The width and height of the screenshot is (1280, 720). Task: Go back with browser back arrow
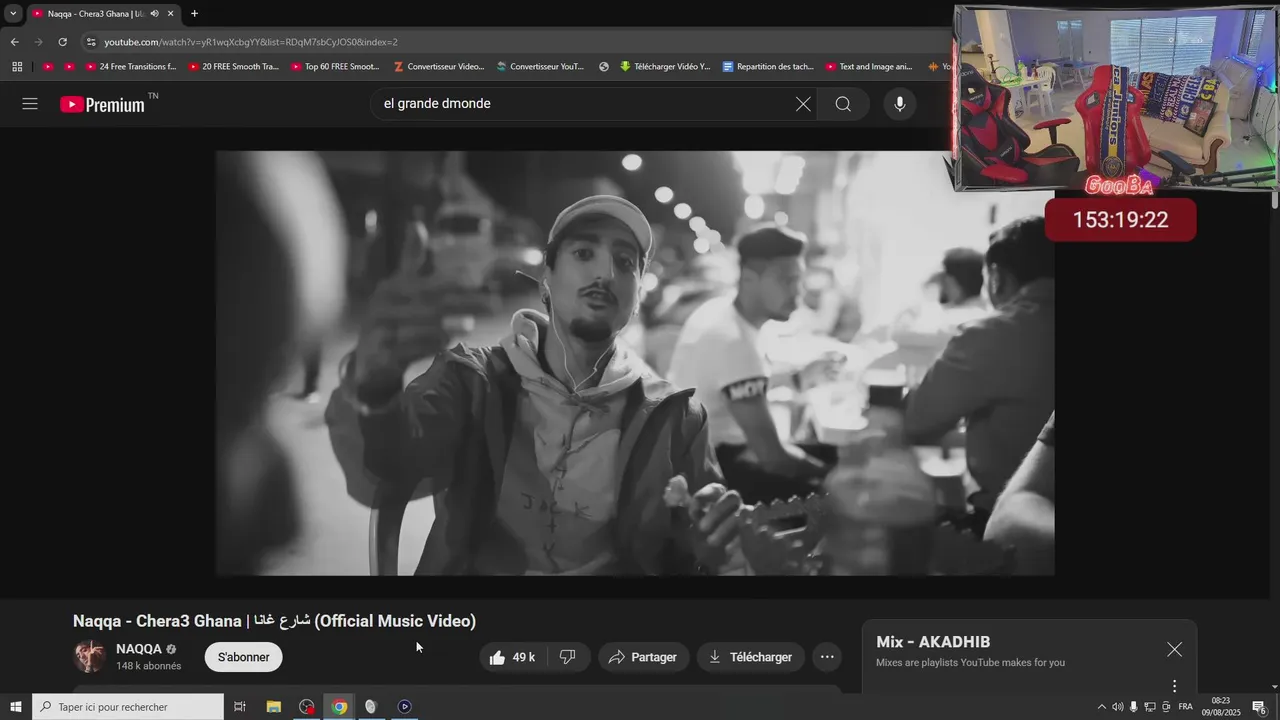click(14, 42)
